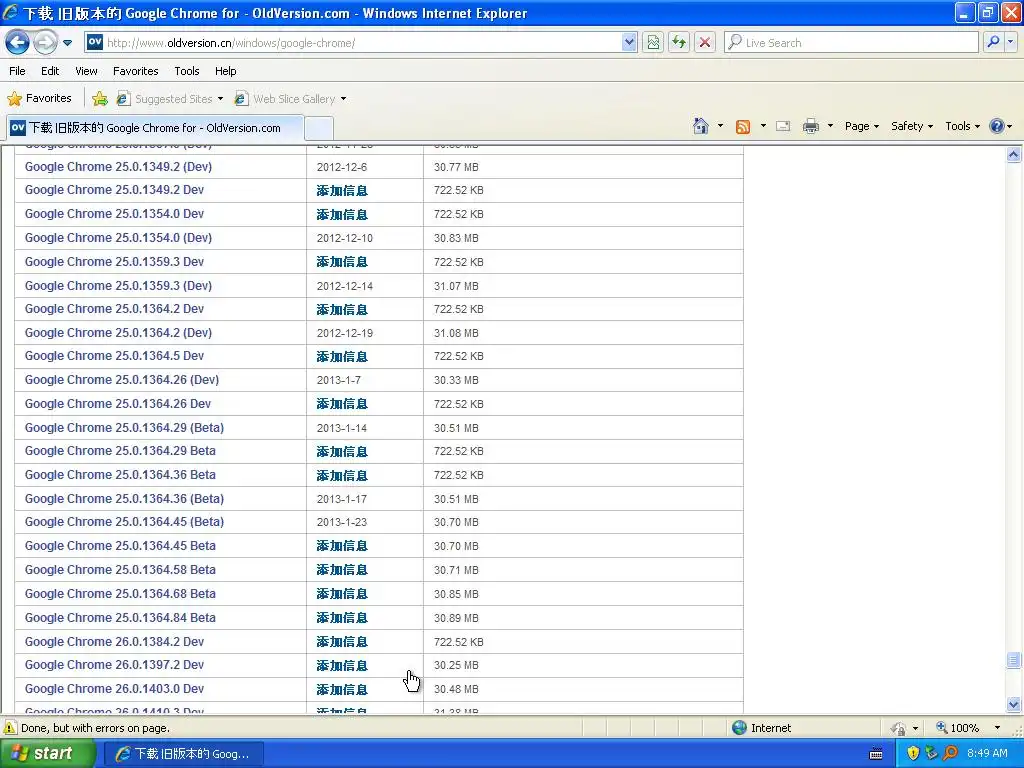
Task: Open Google Chrome 25.0.1354.0 Dev link
Action: (x=114, y=214)
